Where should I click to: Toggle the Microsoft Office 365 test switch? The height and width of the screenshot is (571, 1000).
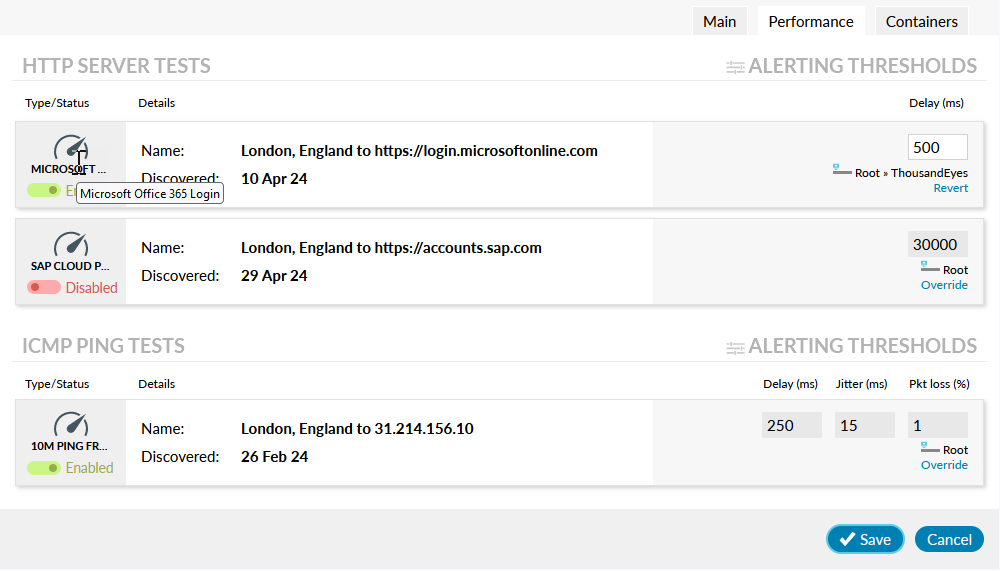coord(43,190)
